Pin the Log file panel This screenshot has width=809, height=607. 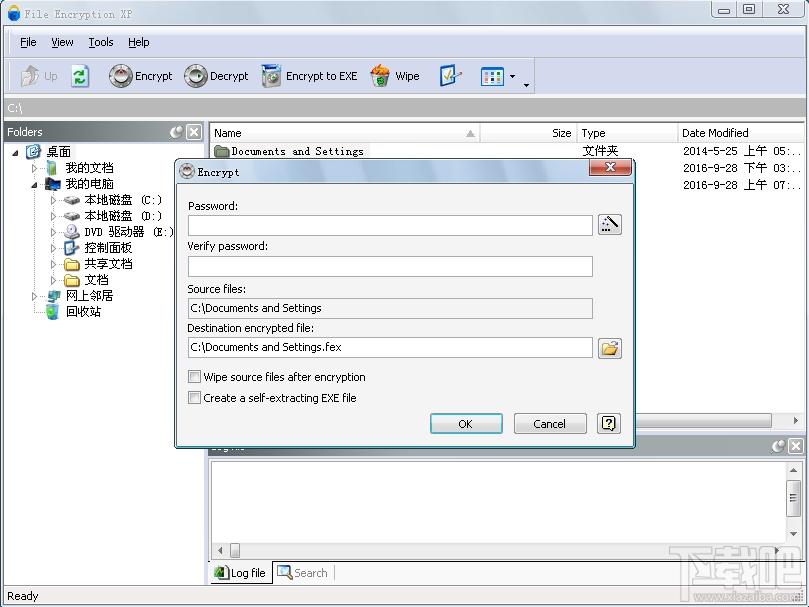[x=779, y=446]
